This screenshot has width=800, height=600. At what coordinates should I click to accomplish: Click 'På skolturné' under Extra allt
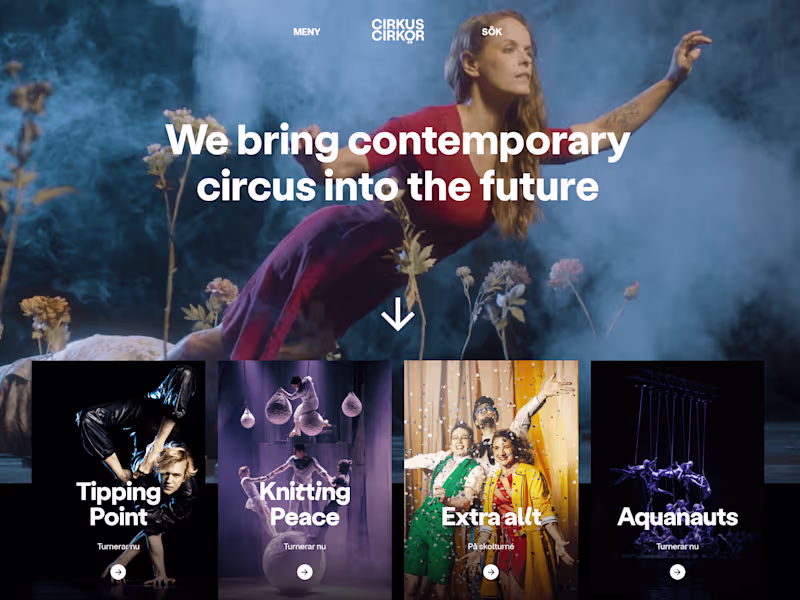491,546
